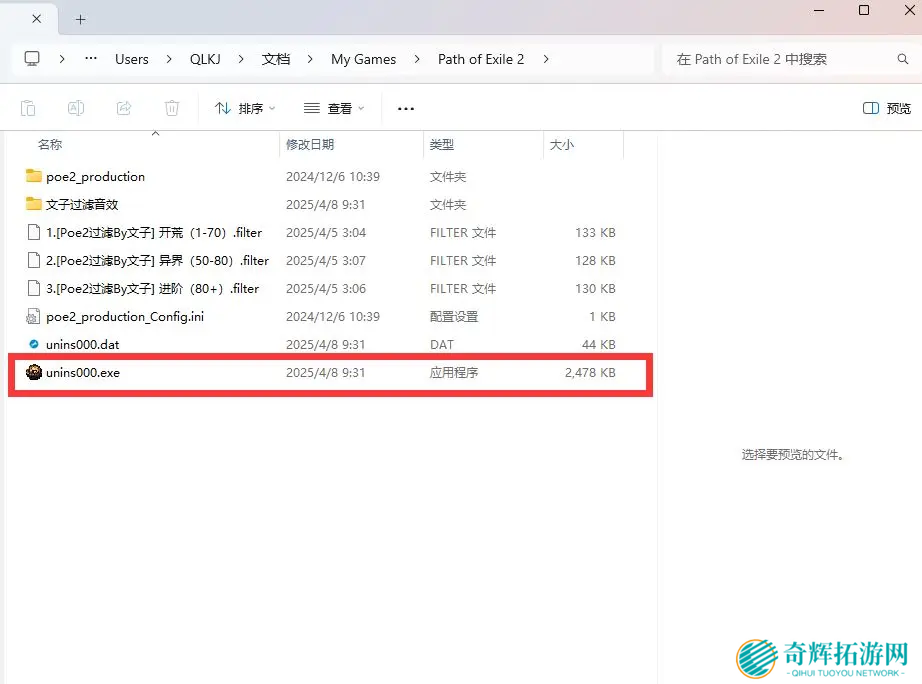Click the paste icon in toolbar

click(x=28, y=108)
